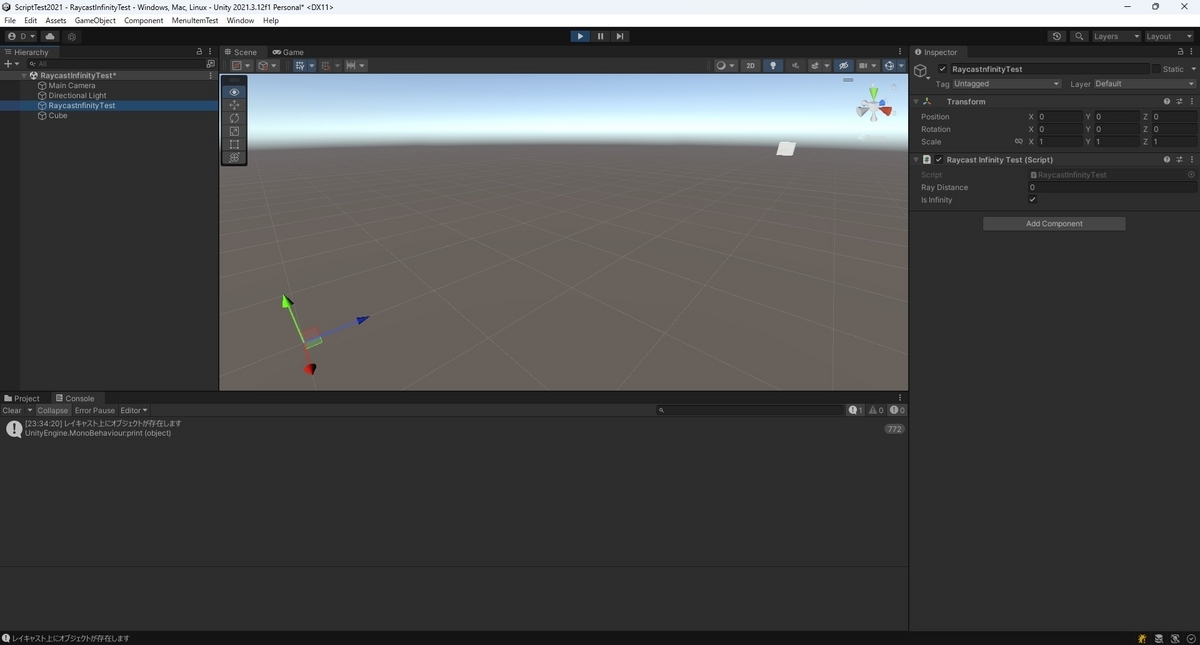Open the Tag dropdown showing Untagged

click(x=1005, y=84)
